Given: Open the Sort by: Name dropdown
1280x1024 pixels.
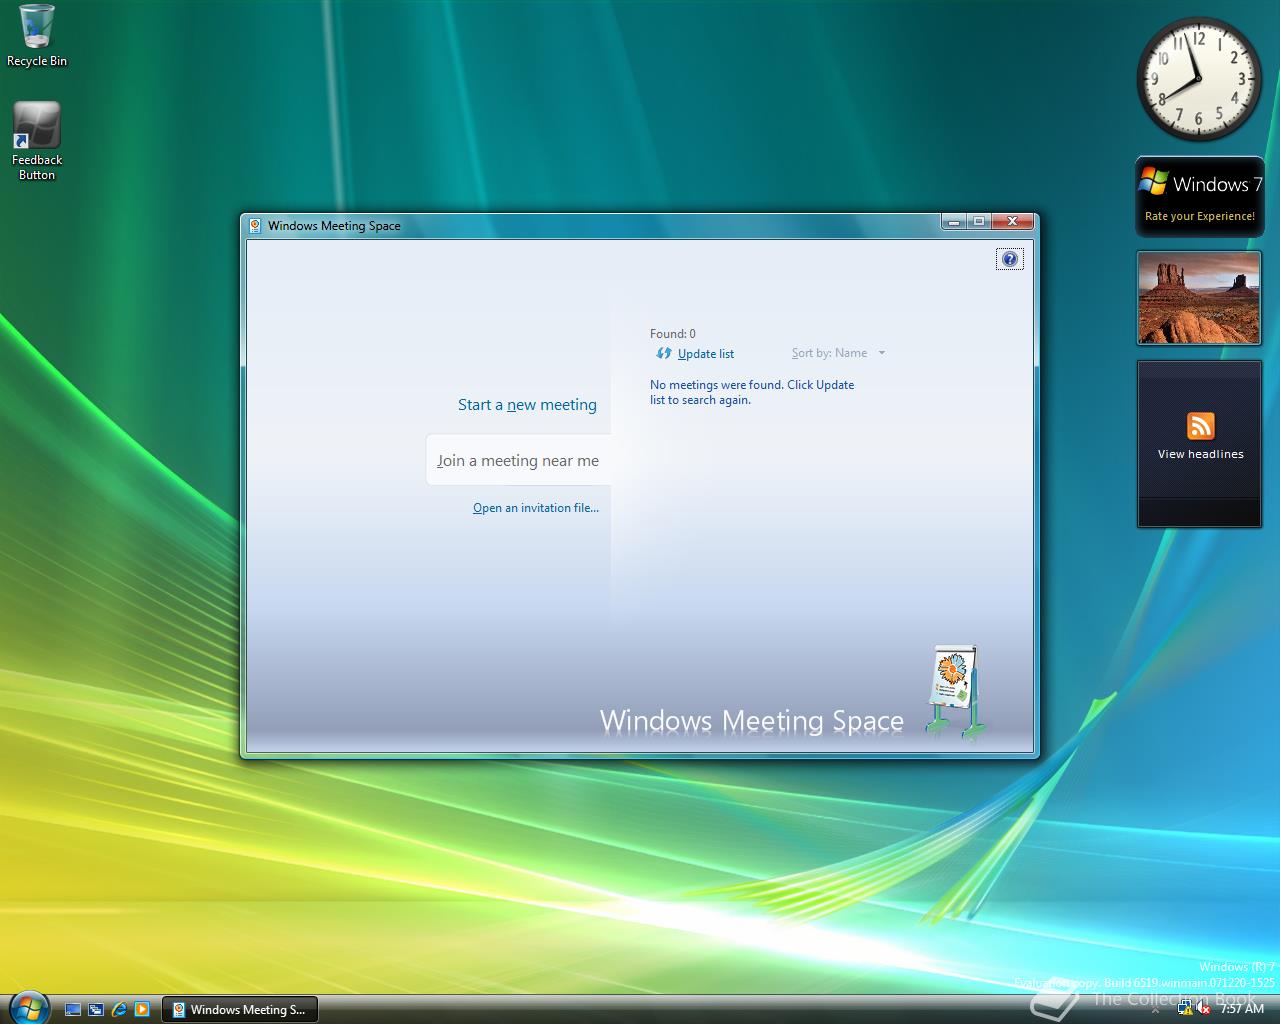Looking at the screenshot, I should tap(838, 353).
